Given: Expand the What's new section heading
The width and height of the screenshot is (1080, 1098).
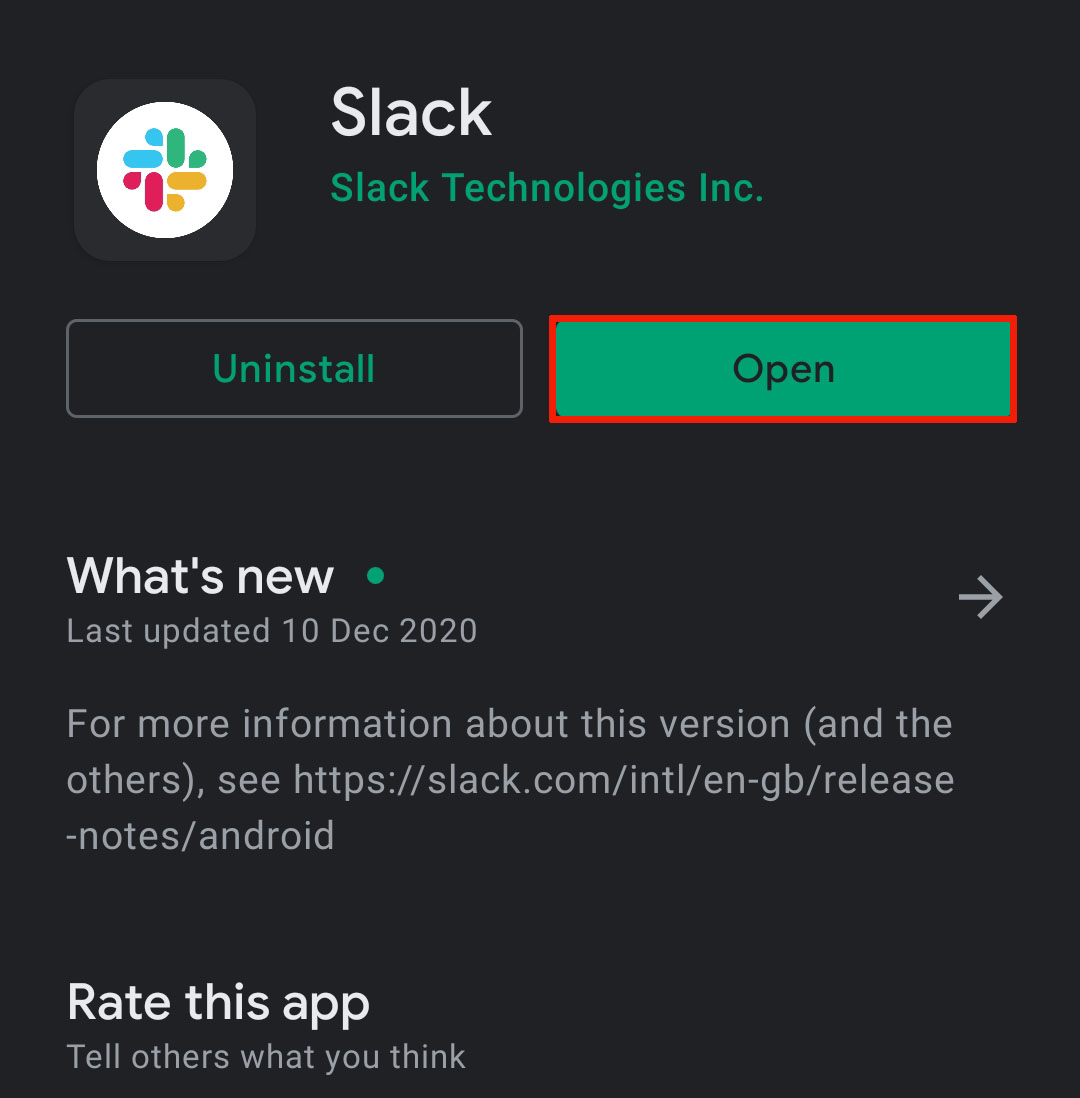Looking at the screenshot, I should coord(200,576).
